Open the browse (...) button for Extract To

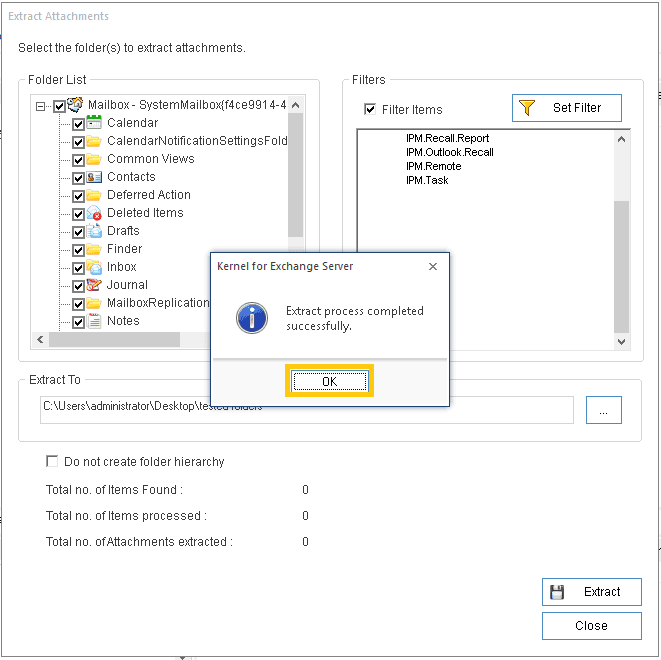click(603, 410)
